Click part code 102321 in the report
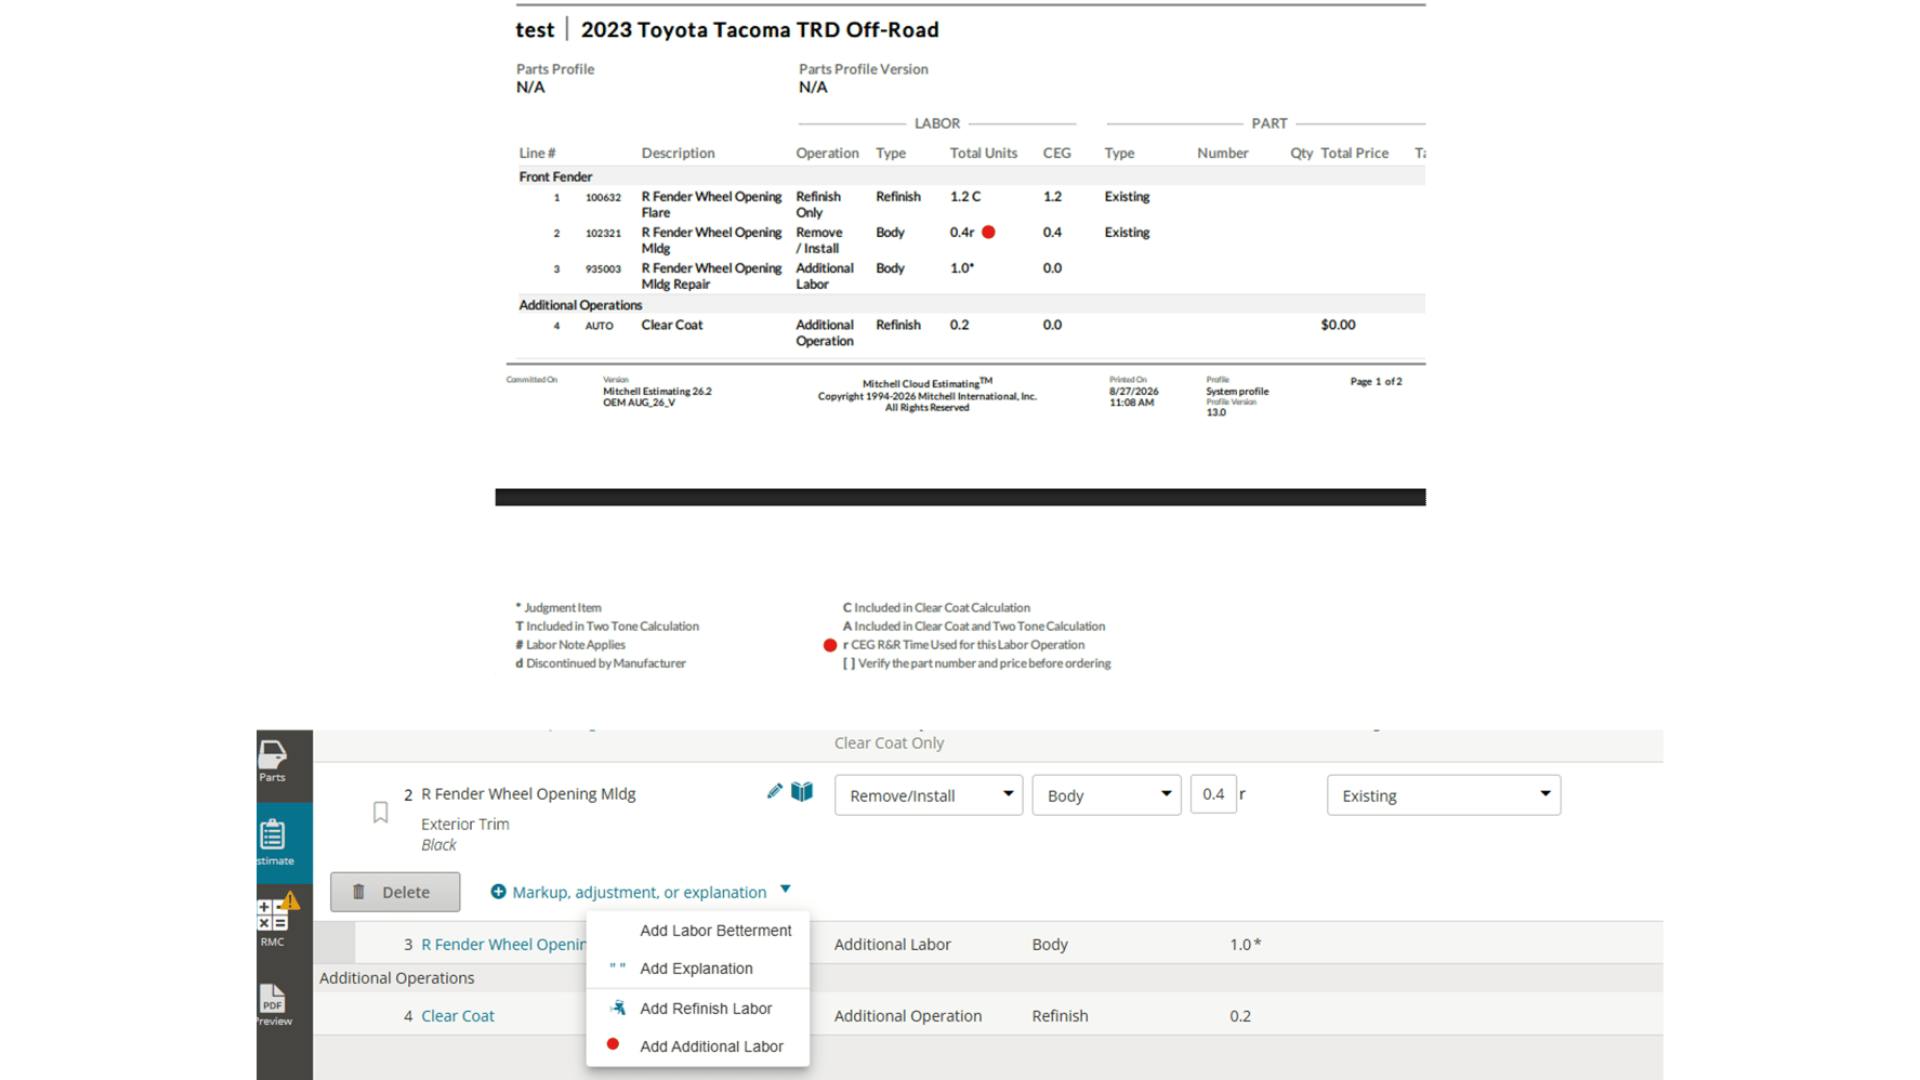This screenshot has height=1080, width=1920. [603, 234]
